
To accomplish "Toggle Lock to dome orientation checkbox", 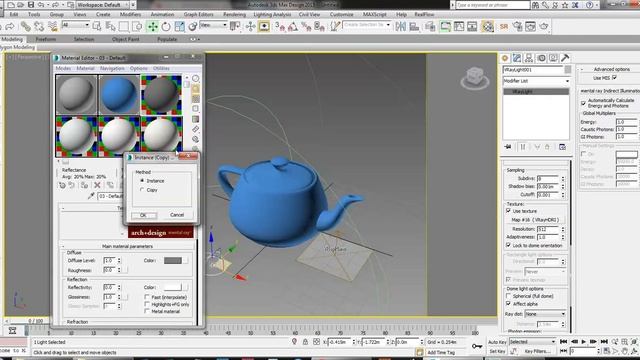I will (x=508, y=245).
